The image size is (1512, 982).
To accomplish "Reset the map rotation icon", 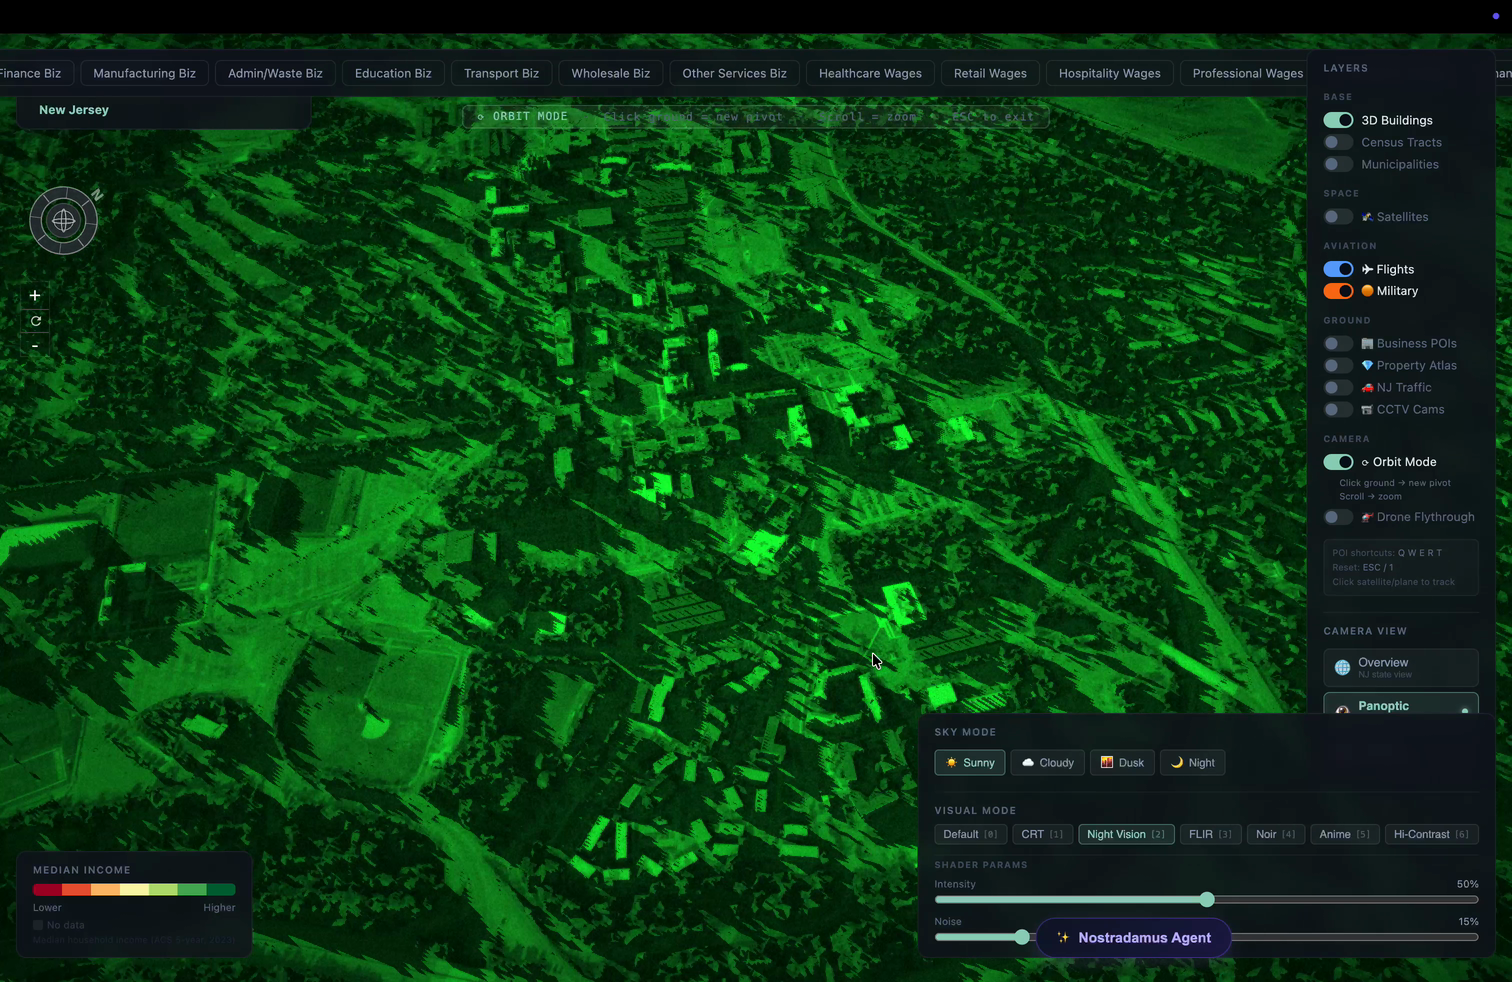I will click(x=35, y=321).
